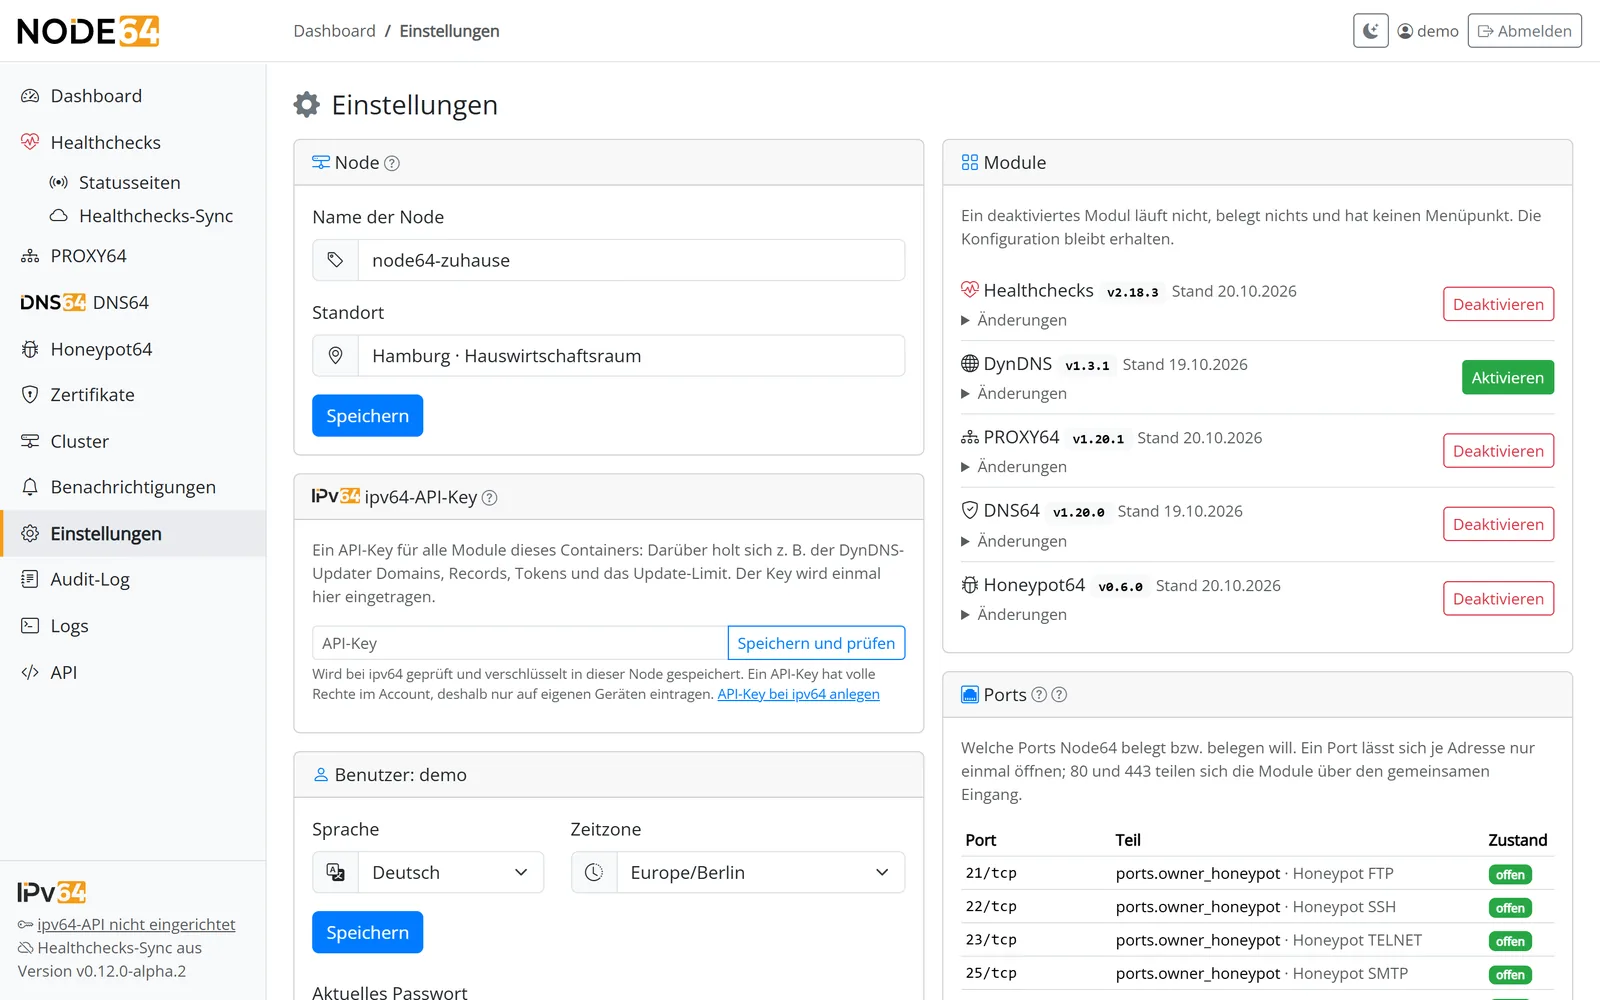Click the Dashboard breadcrumb link
The image size is (1600, 1000).
[x=334, y=31]
